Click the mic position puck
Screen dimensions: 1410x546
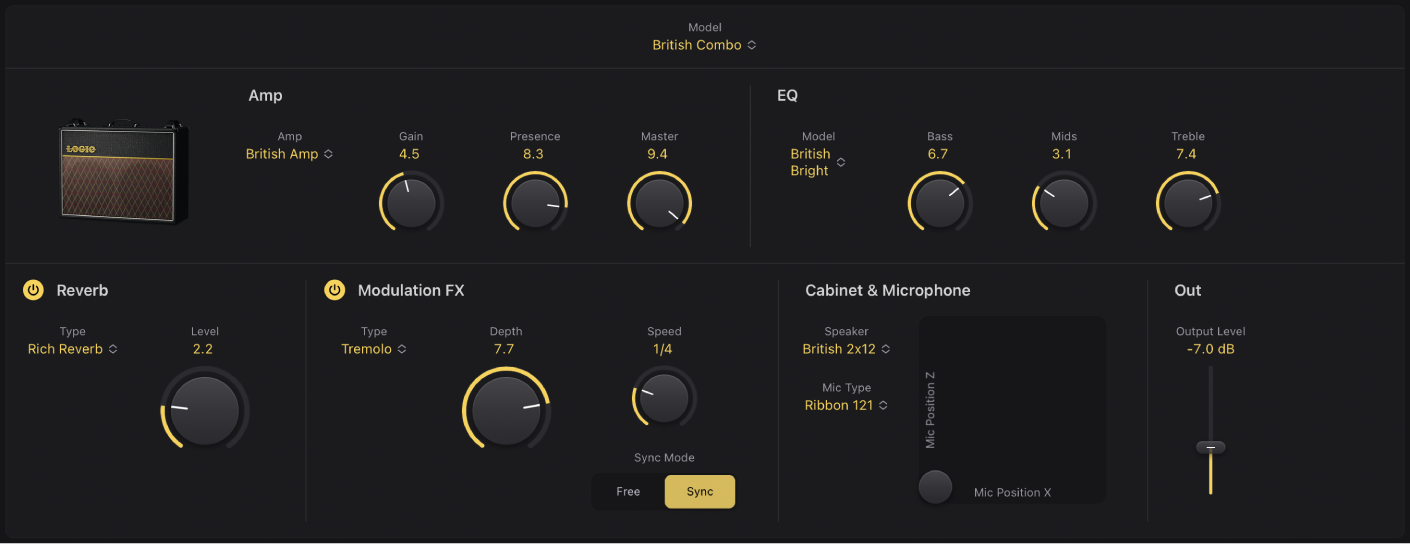pos(935,487)
